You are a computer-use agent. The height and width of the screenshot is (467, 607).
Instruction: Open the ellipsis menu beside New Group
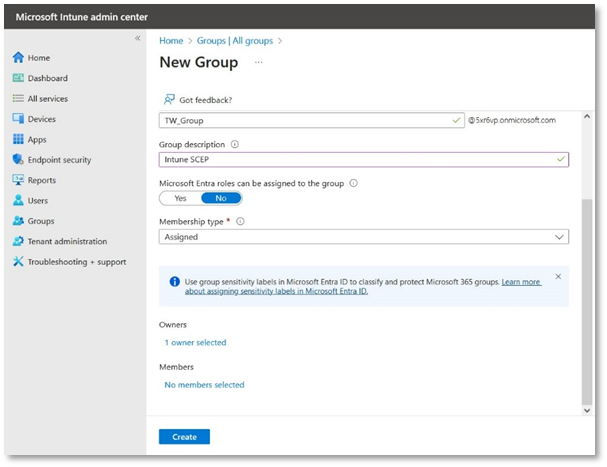[258, 62]
